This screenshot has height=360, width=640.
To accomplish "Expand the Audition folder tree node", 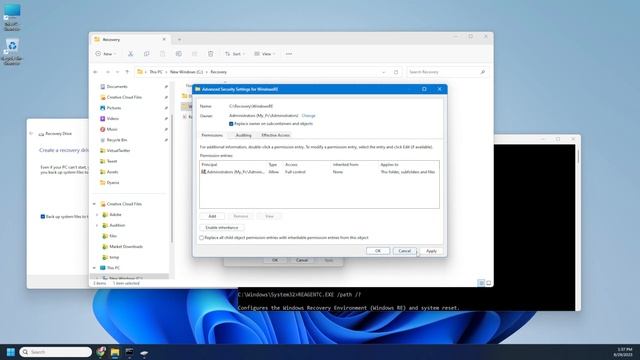I will click(97, 225).
